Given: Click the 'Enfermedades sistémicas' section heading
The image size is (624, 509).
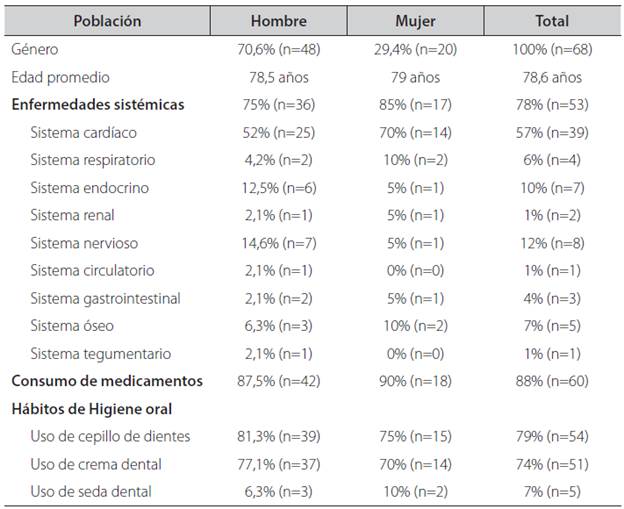Looking at the screenshot, I should click(x=98, y=104).
